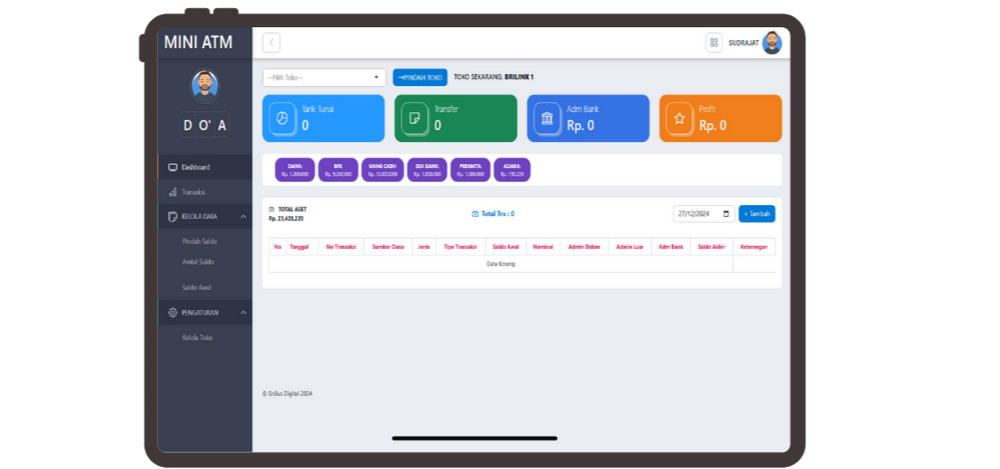This screenshot has width=1000, height=469.
Task: Click the + Tambah button
Action: 757,214
